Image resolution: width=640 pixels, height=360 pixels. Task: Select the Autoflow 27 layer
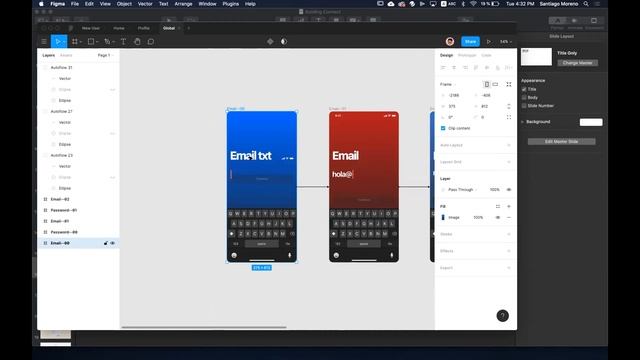(x=61, y=111)
